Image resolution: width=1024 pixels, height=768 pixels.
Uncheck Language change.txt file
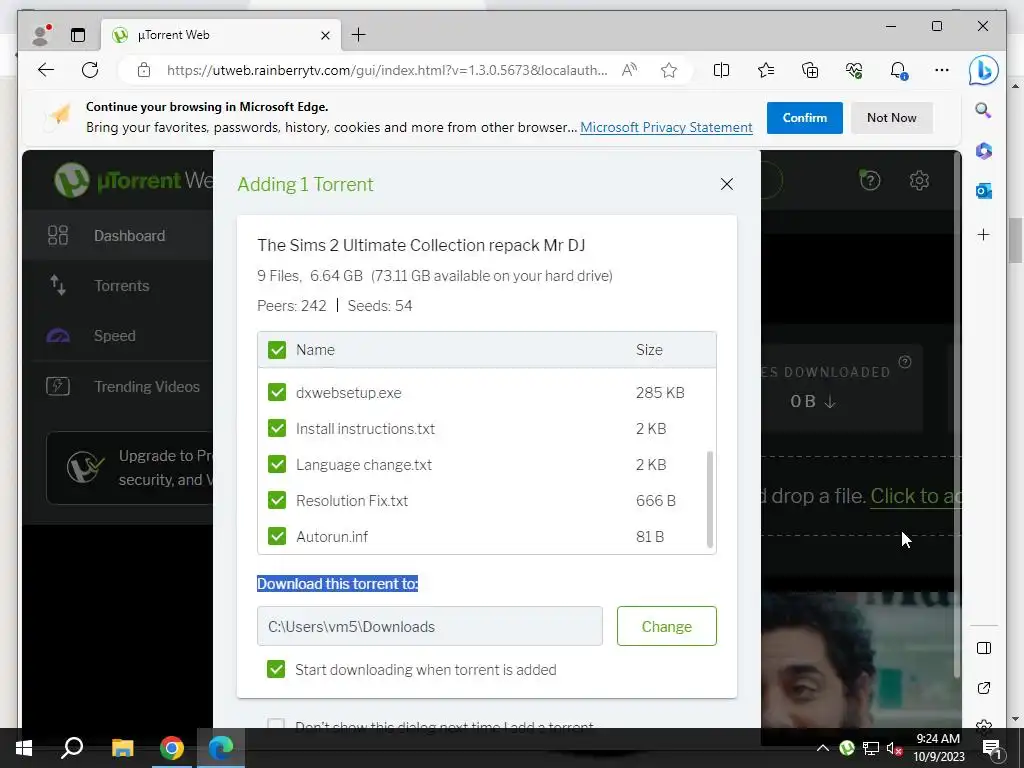277,464
